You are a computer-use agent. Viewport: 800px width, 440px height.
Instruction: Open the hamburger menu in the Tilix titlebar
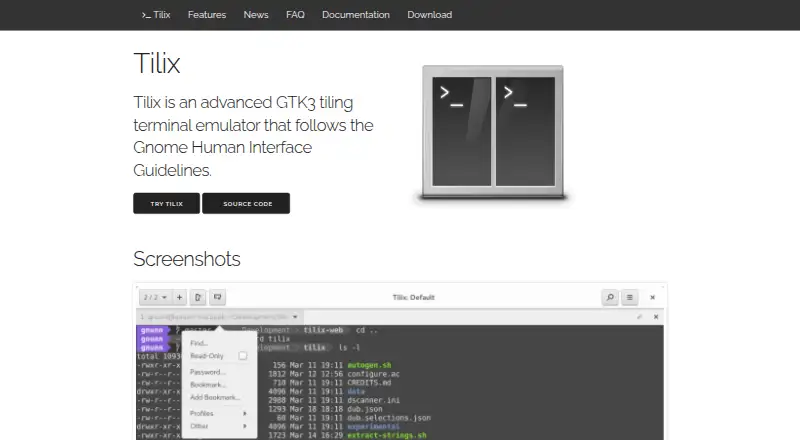[x=630, y=297]
